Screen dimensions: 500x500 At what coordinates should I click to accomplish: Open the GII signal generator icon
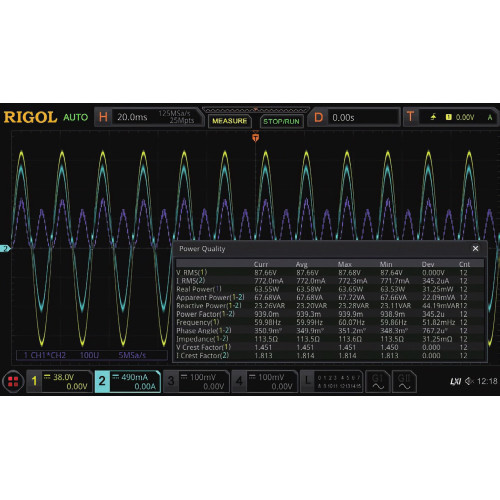tap(404, 381)
